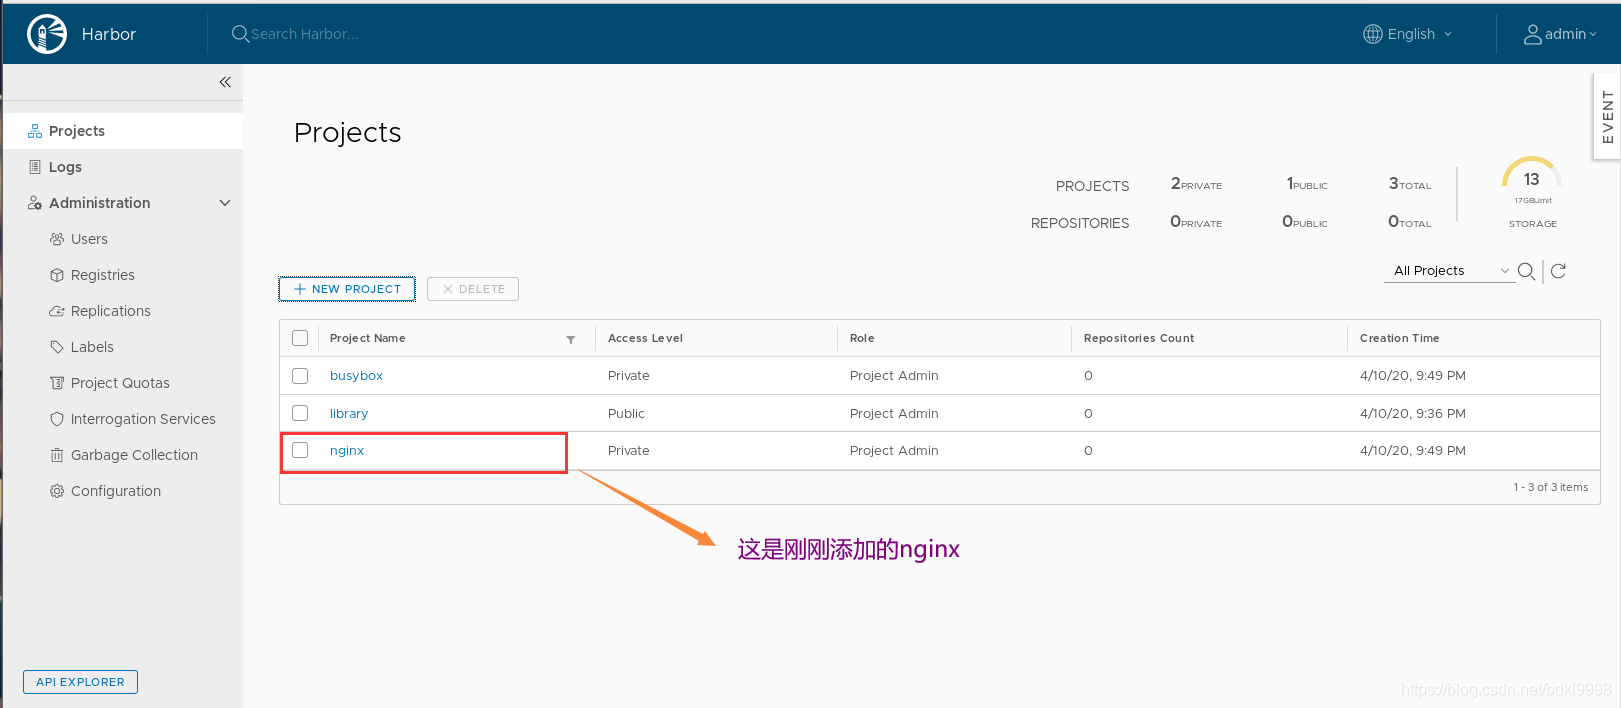Check the busybox project checkbox
Image resolution: width=1621 pixels, height=708 pixels.
tap(300, 376)
